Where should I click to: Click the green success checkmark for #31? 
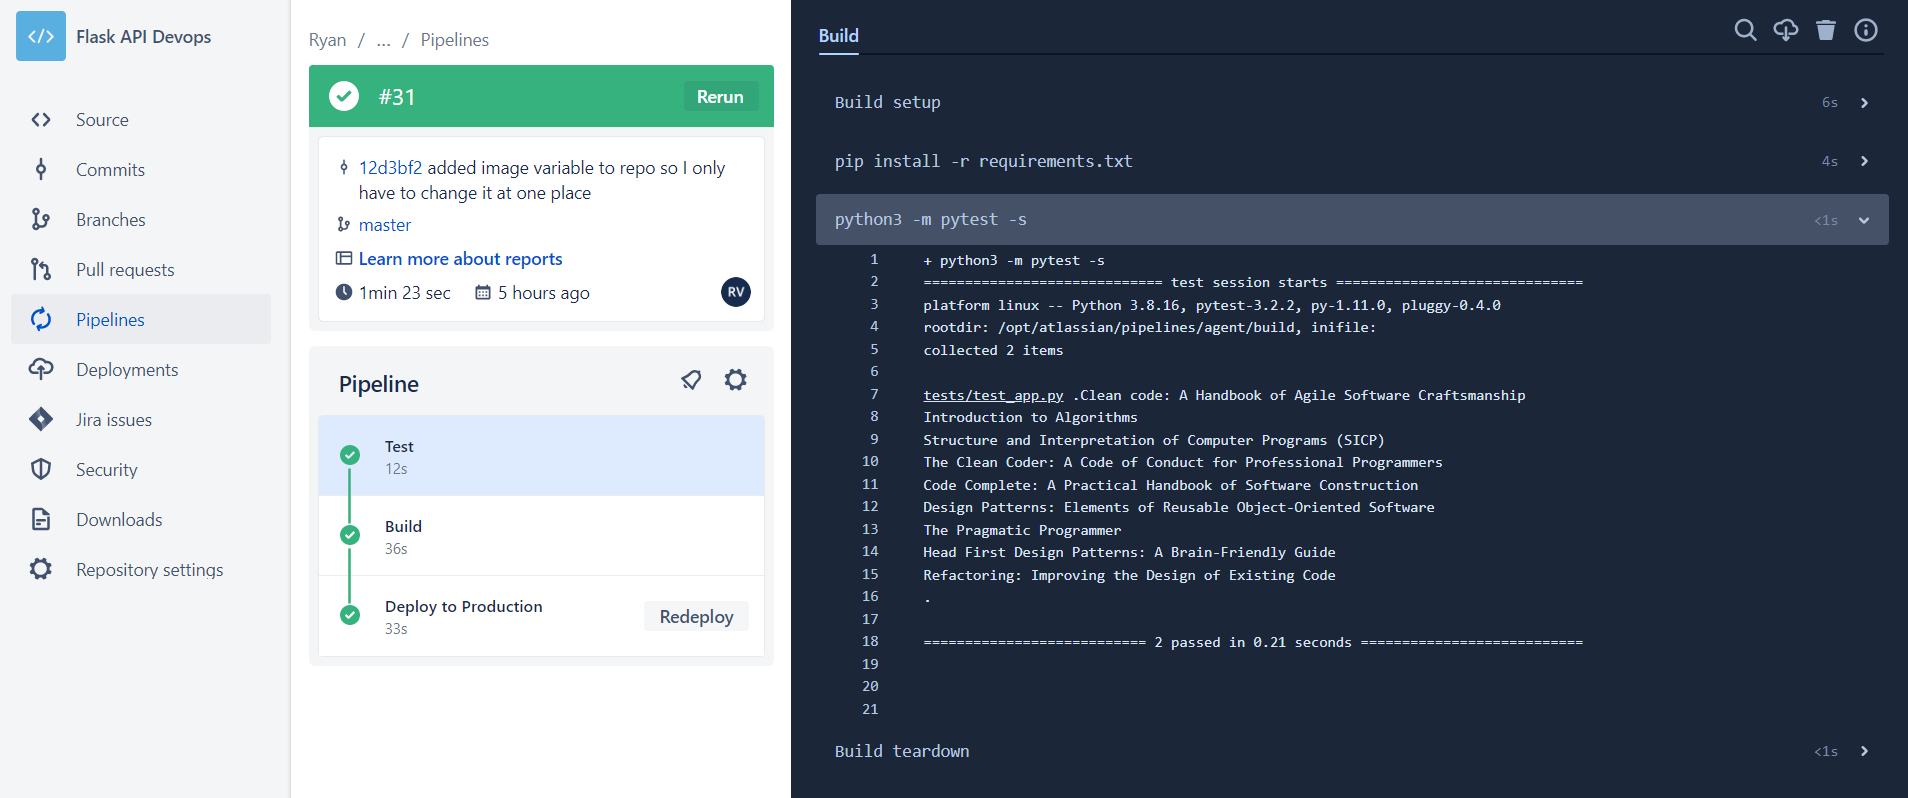click(344, 96)
